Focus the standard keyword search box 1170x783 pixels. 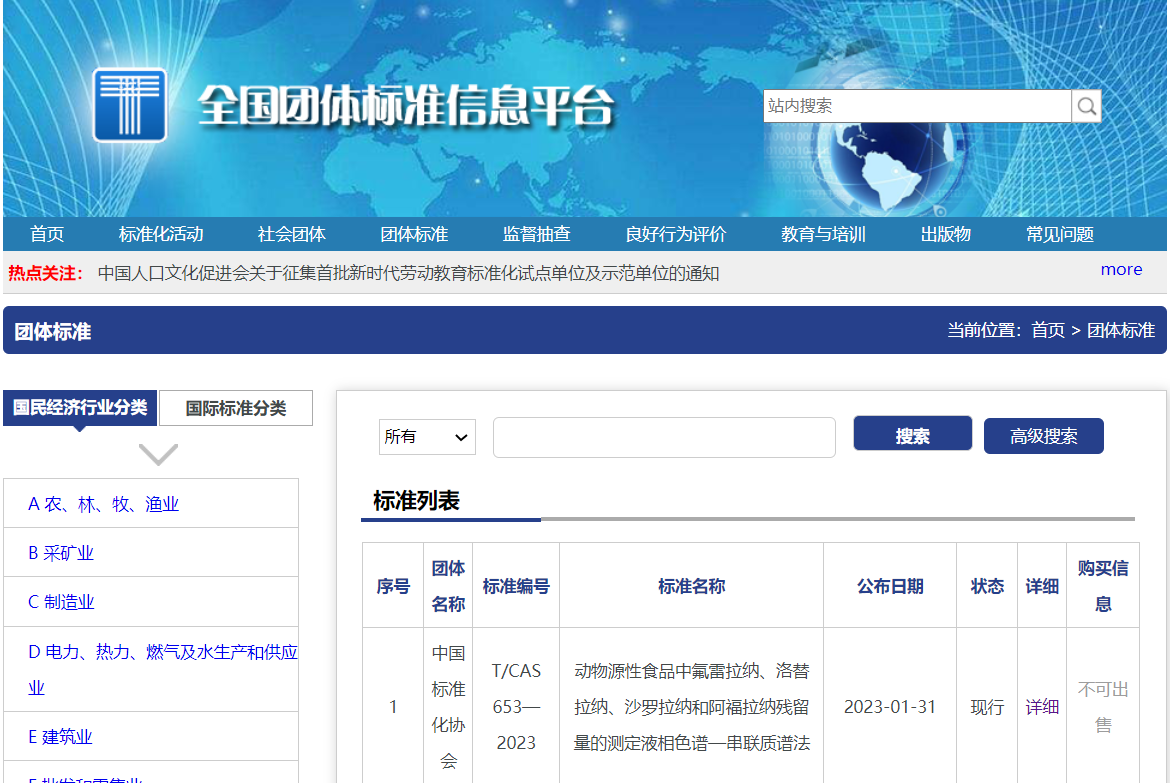(664, 437)
